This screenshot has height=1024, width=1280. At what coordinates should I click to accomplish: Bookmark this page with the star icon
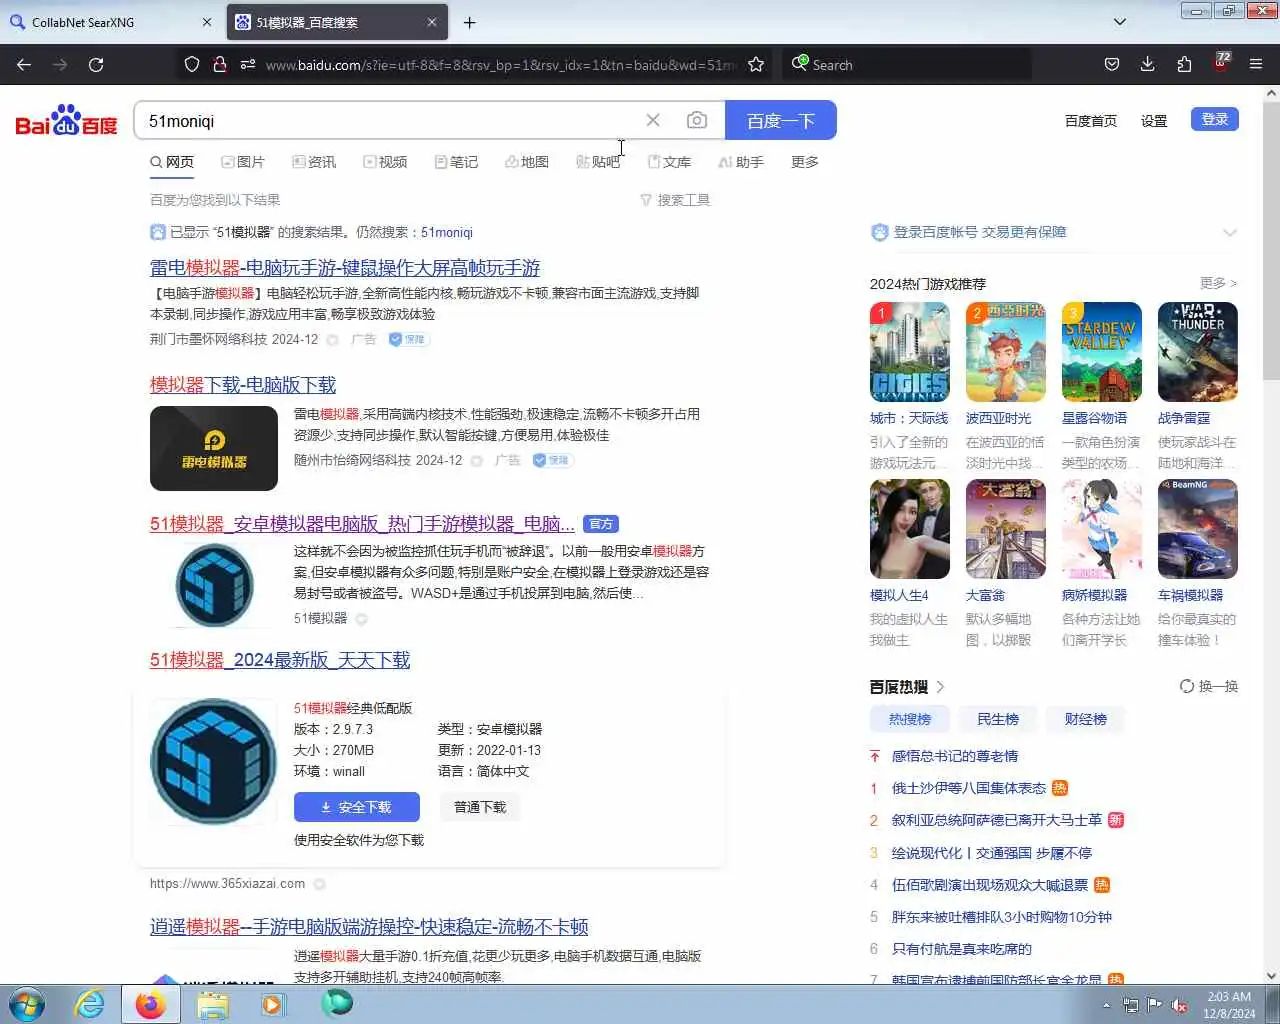pyautogui.click(x=756, y=64)
